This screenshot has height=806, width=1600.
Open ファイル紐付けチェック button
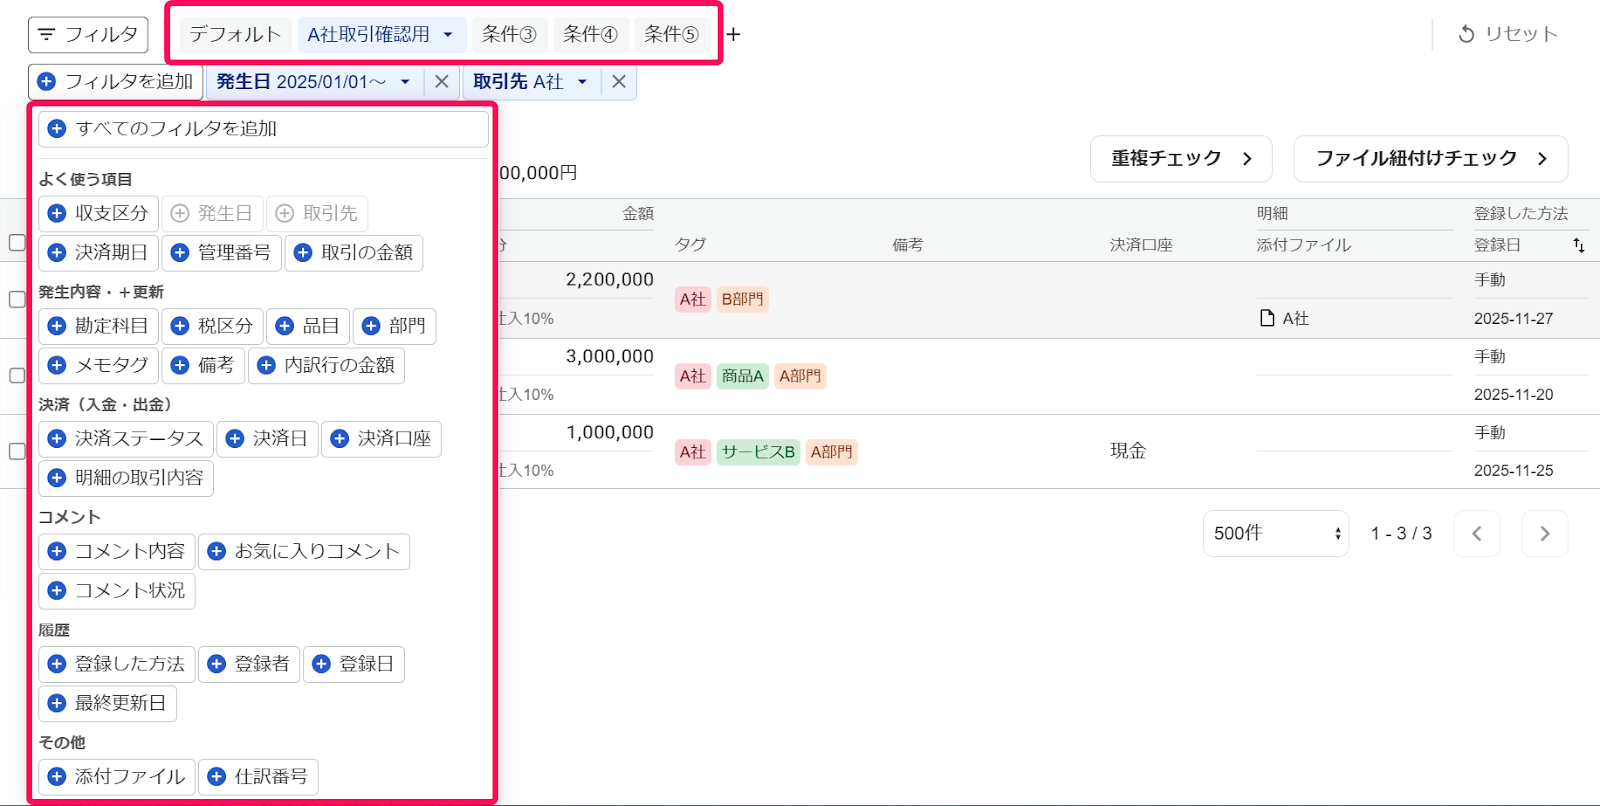point(1430,159)
